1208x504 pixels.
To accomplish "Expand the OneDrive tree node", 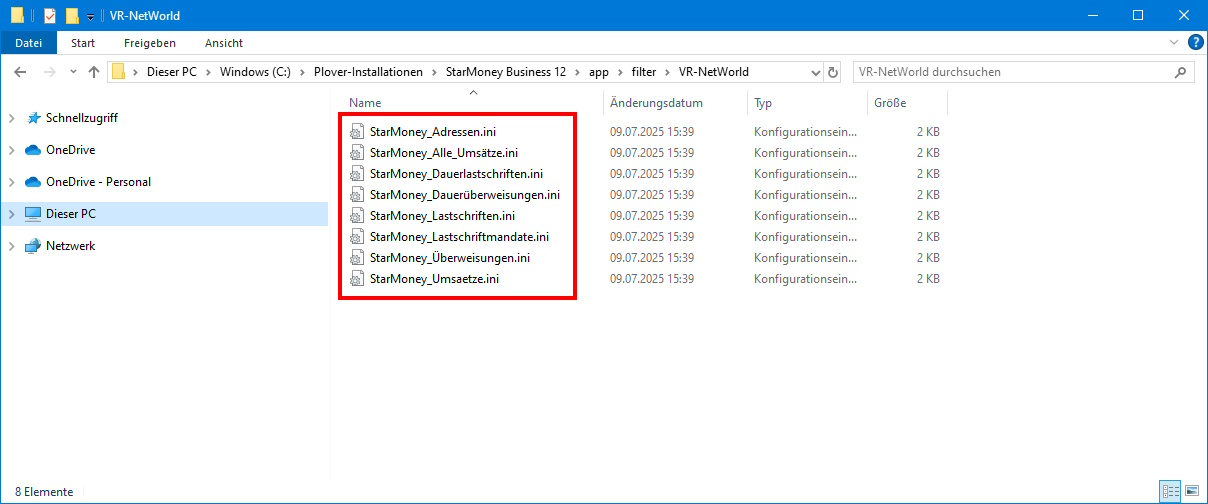I will coord(11,150).
